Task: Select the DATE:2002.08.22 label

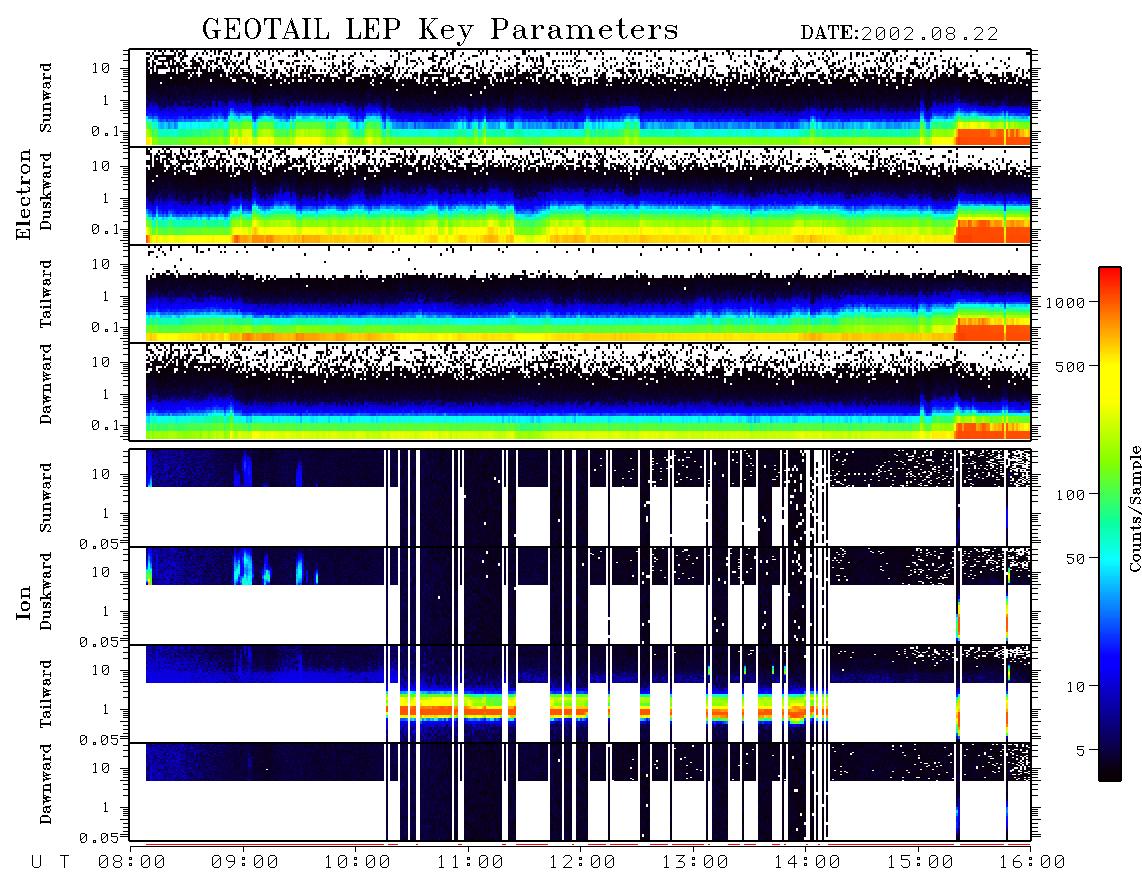Action: coord(899,34)
